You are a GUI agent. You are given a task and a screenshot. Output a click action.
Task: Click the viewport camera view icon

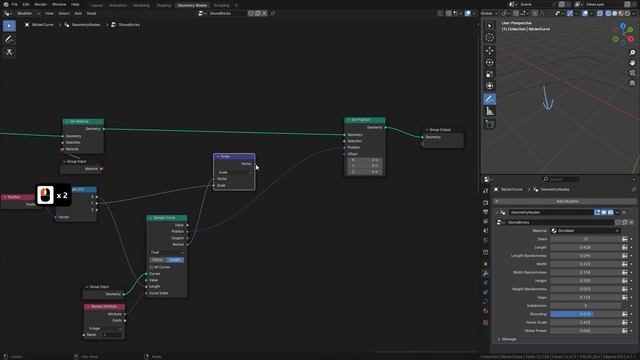coord(632,73)
